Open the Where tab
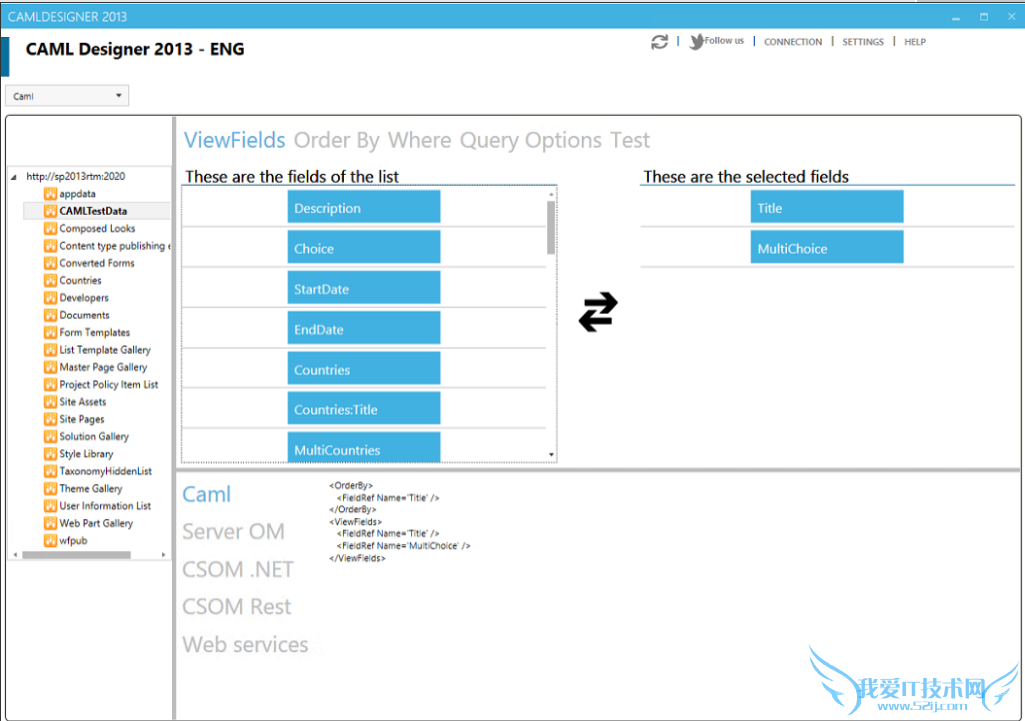The width and height of the screenshot is (1025, 721). 419,140
